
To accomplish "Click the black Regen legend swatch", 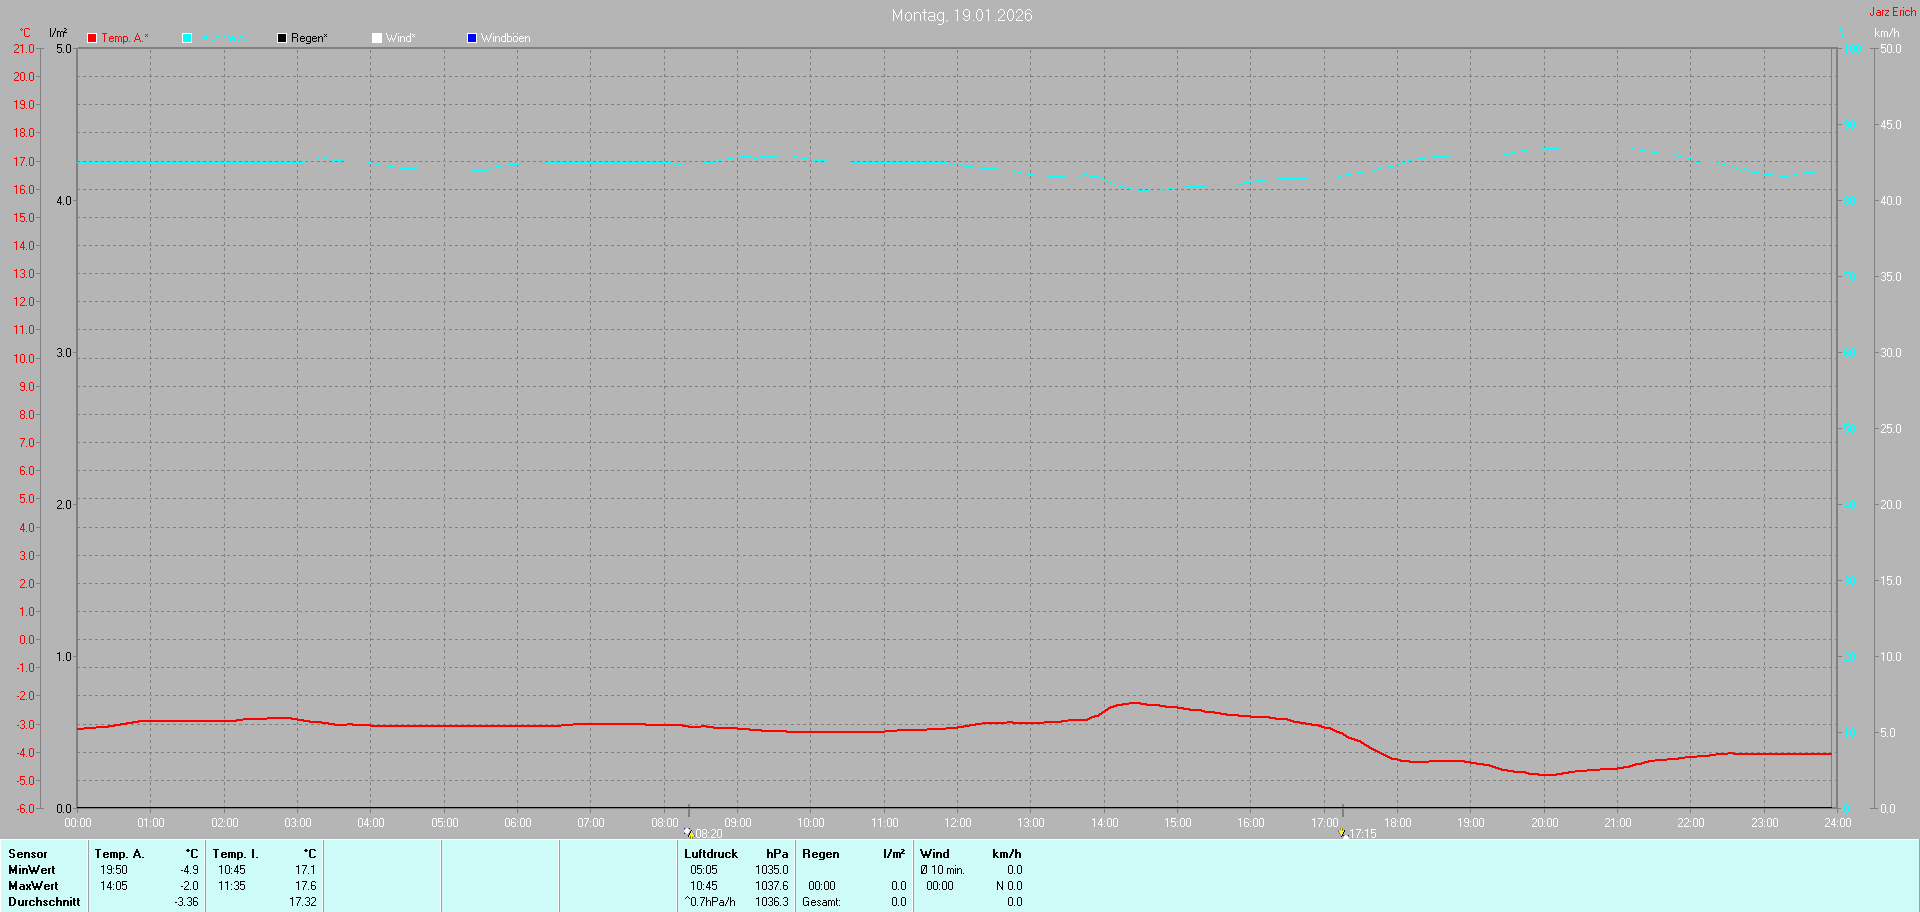I will [282, 38].
